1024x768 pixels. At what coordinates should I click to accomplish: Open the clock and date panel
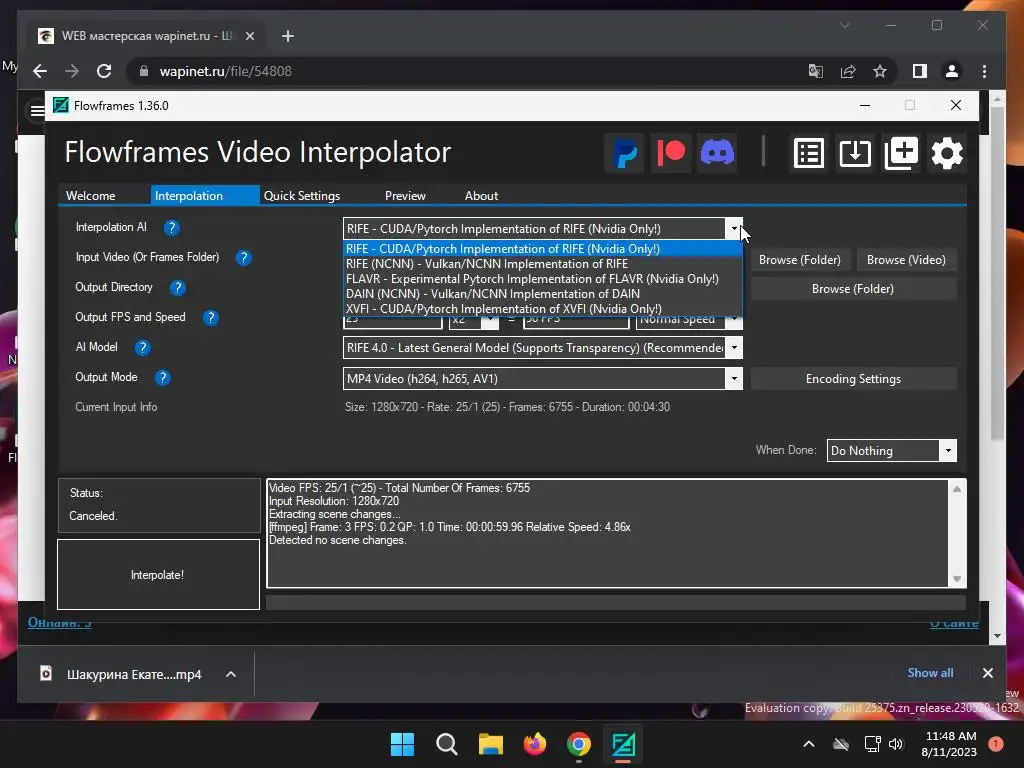point(950,744)
